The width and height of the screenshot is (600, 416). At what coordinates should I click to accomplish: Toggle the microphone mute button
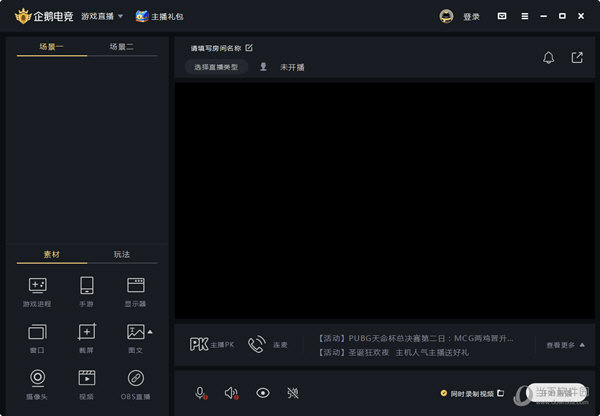tap(200, 393)
